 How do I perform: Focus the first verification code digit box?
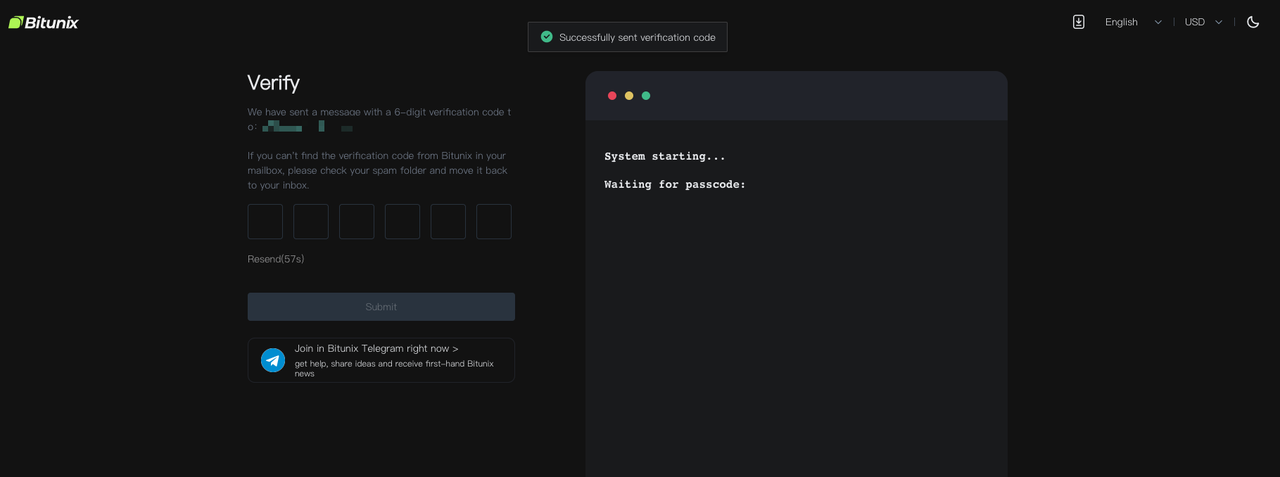coord(265,222)
